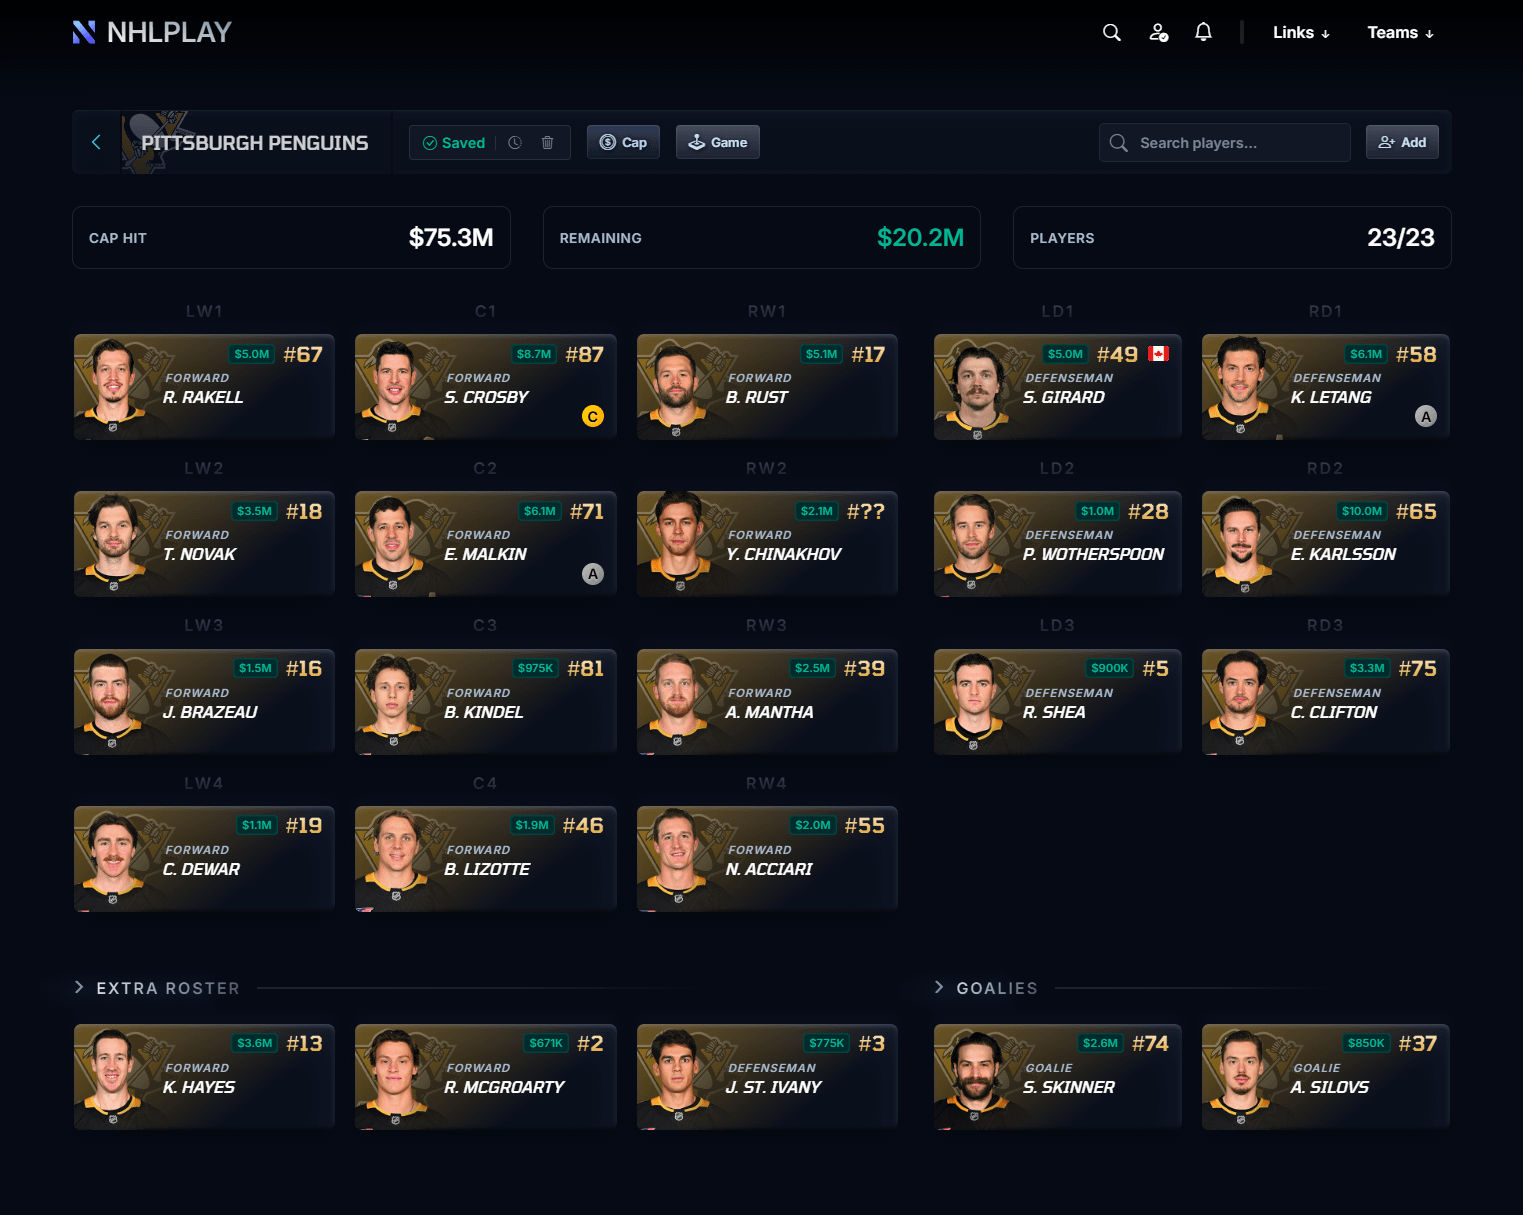Screen dimensions: 1523x1215
Task: Click the history clock icon
Action: (x=515, y=143)
